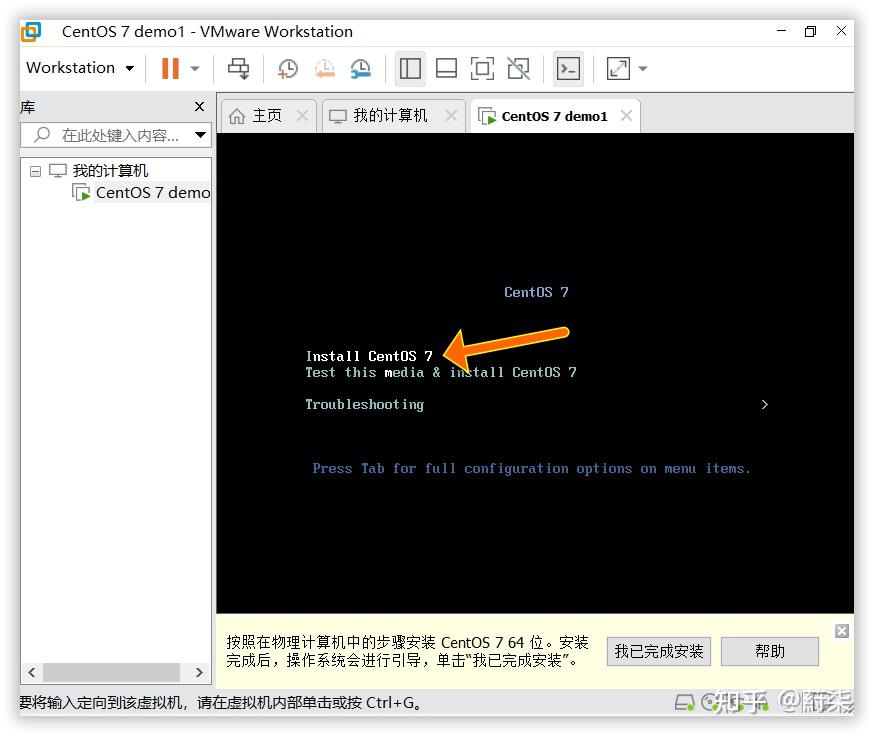Toggle the library sidebar panel icon
The height and width of the screenshot is (736, 874).
coord(410,68)
